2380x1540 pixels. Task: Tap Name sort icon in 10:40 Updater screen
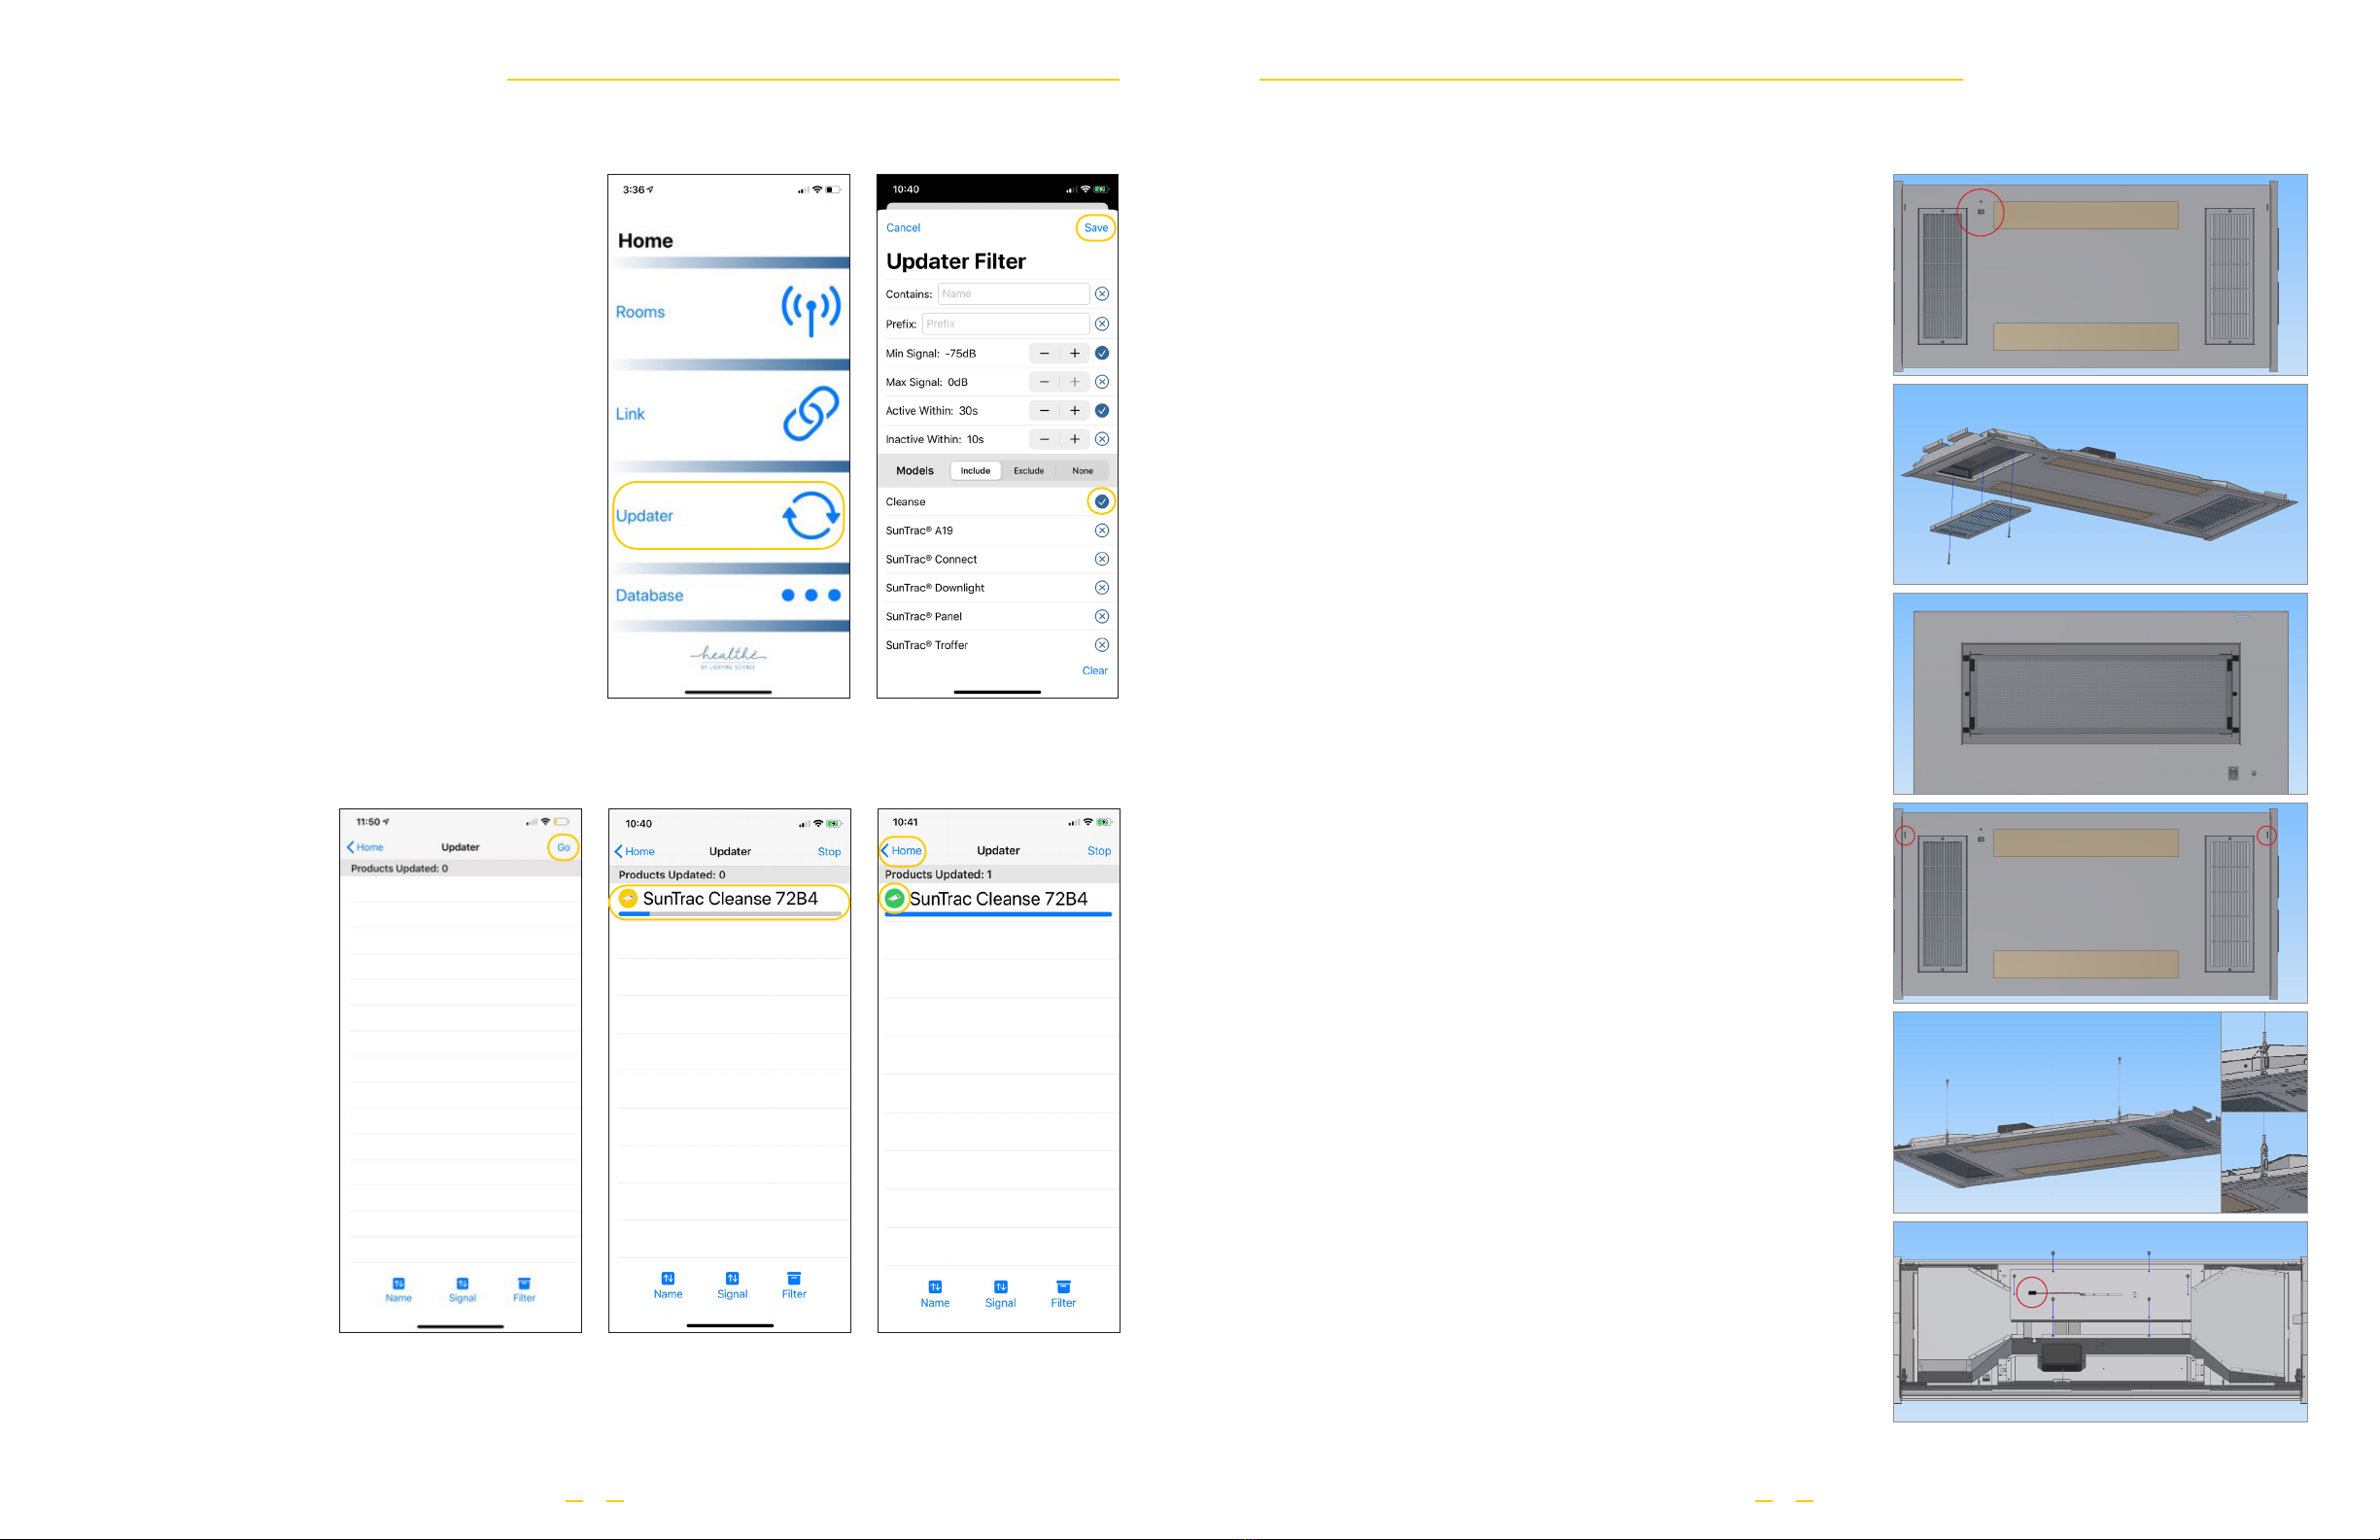(x=668, y=1278)
